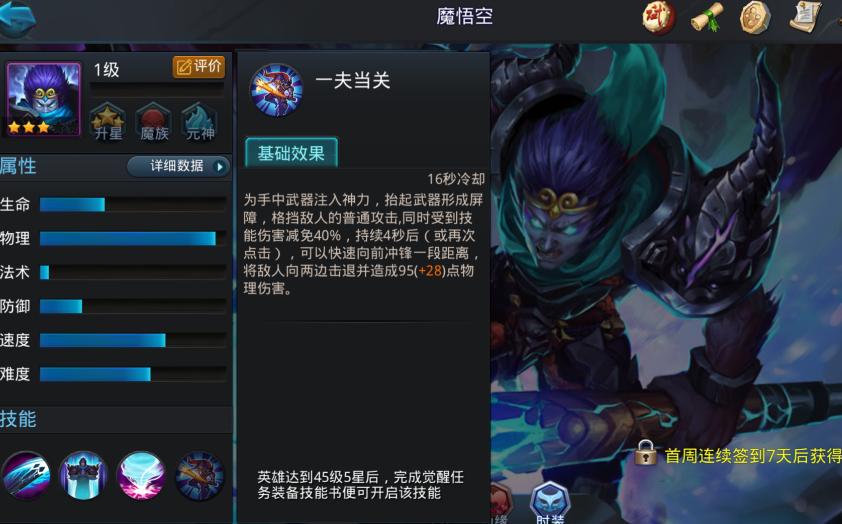This screenshot has width=842, height=524.
Task: Open the red seal stamp icon
Action: 659,17
